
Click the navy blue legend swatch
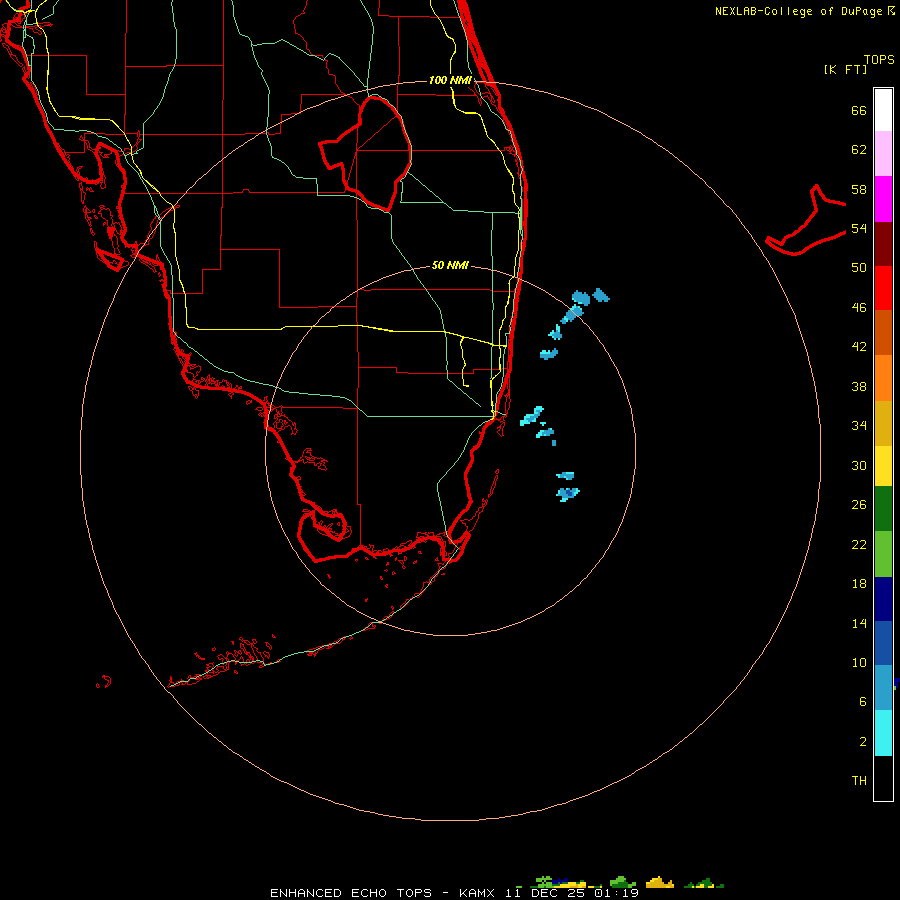click(x=883, y=599)
